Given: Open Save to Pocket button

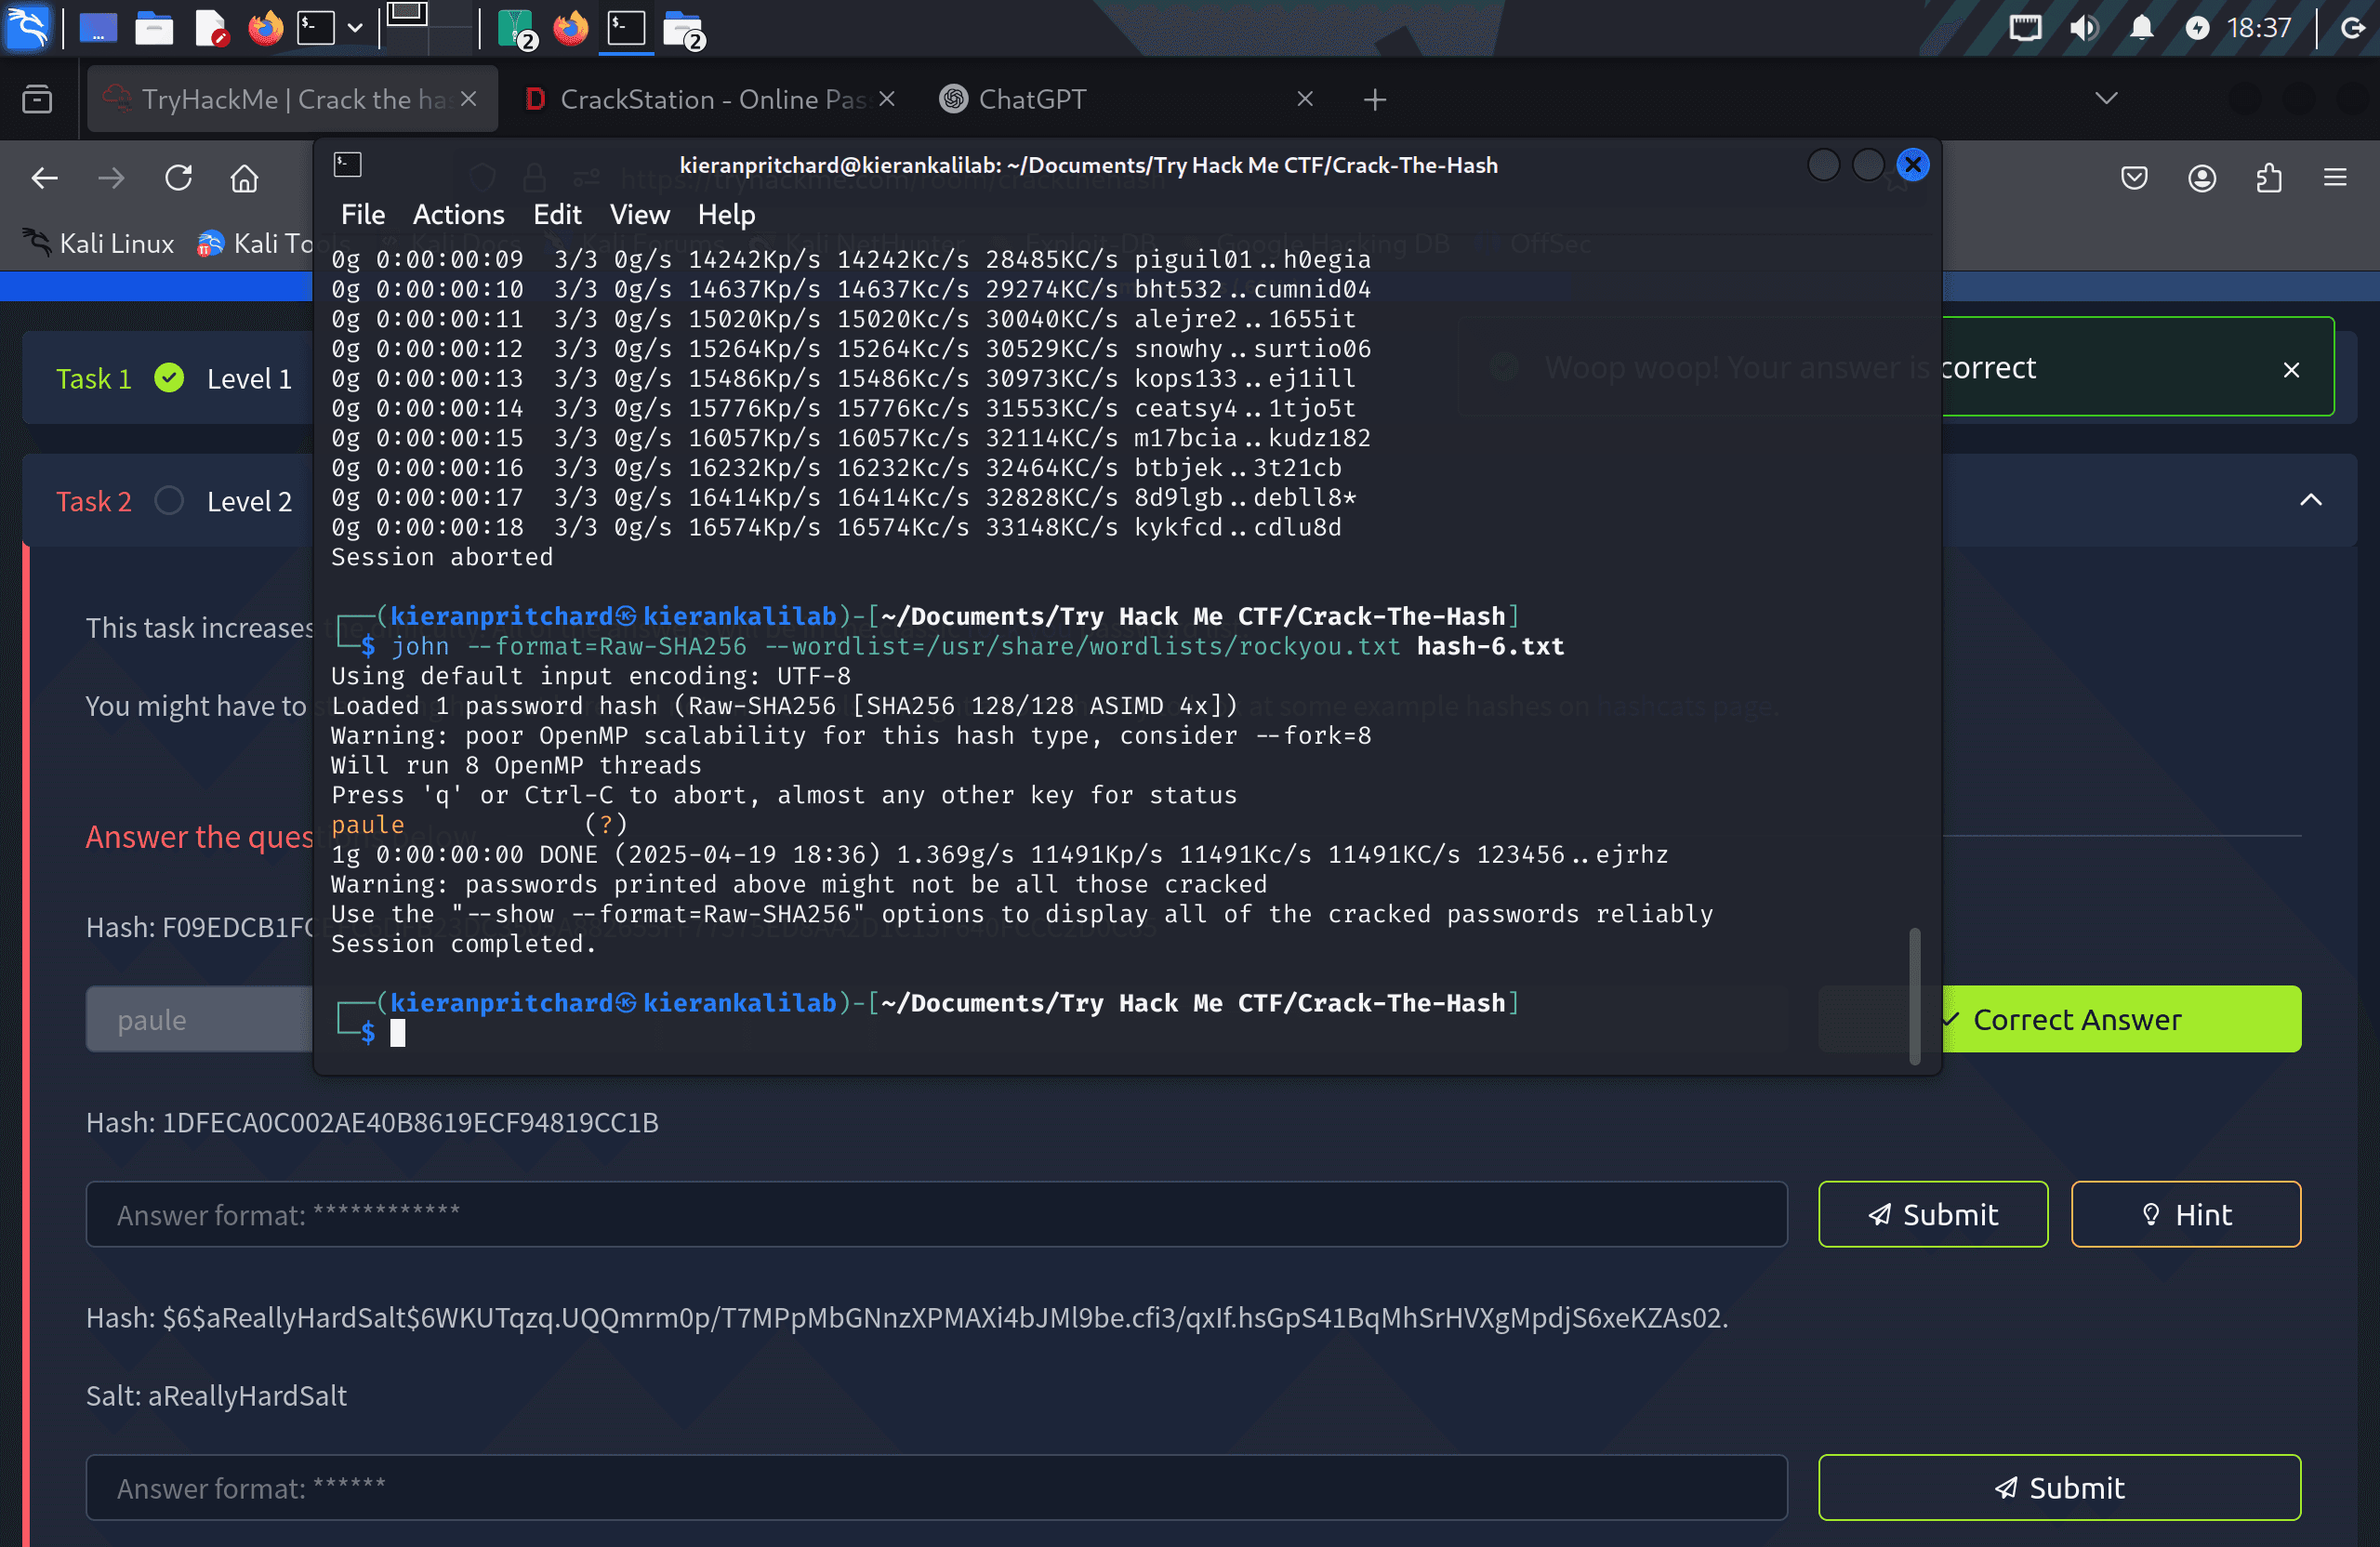Looking at the screenshot, I should [2134, 178].
